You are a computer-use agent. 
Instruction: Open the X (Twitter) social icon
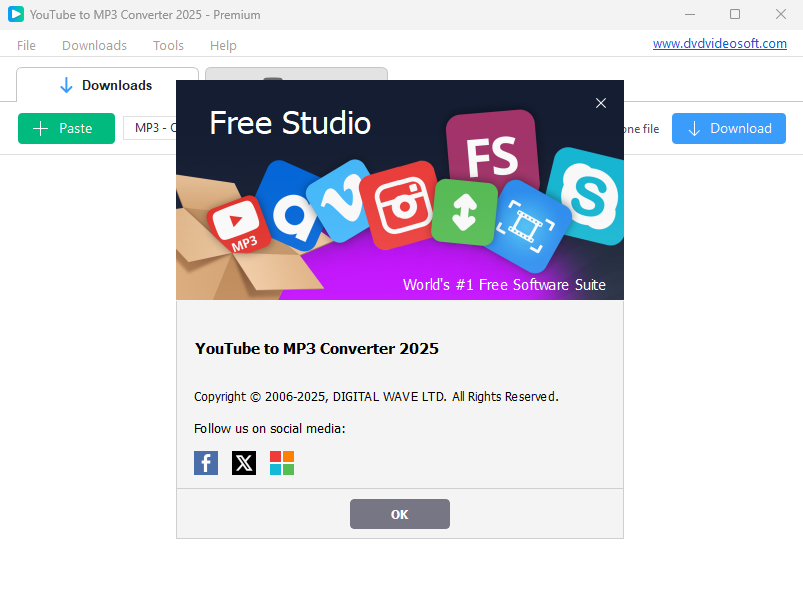[x=244, y=463]
